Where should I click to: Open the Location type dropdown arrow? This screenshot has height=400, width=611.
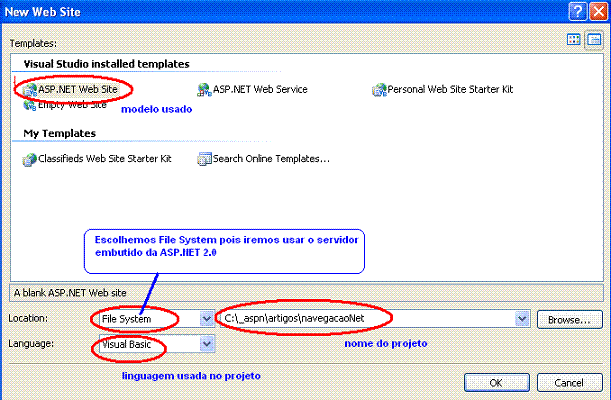point(207,319)
